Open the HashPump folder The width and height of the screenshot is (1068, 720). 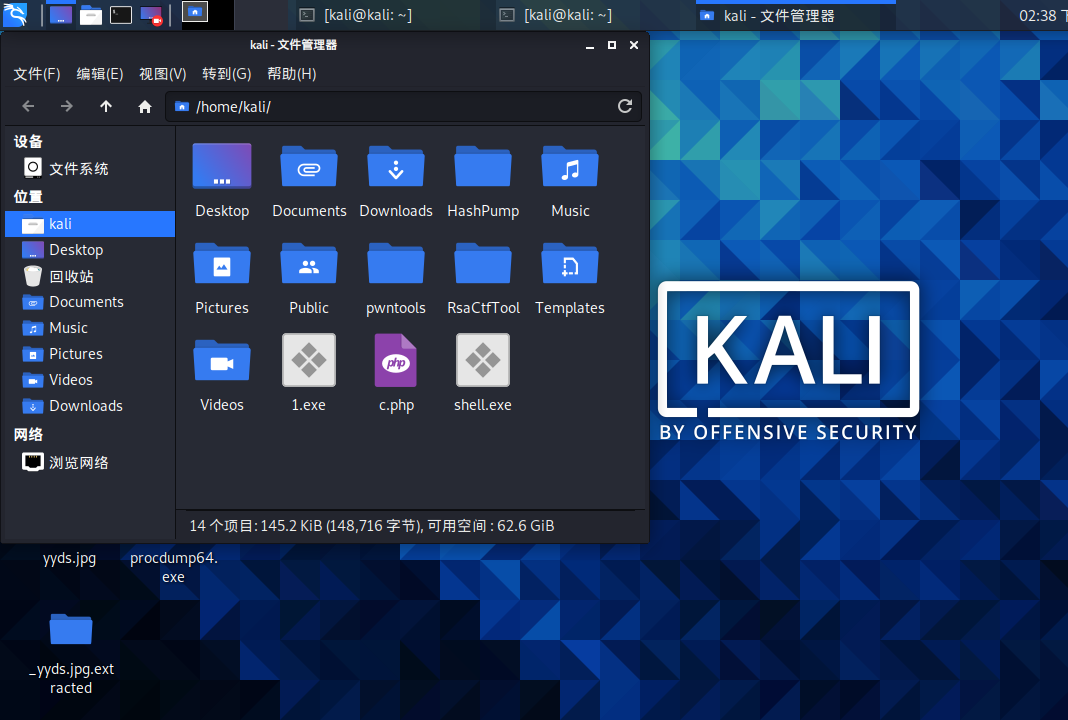483,168
